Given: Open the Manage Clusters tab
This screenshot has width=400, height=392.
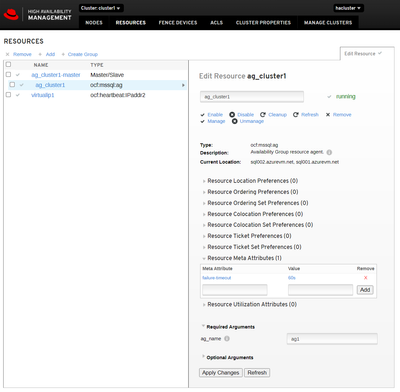Looking at the screenshot, I should [328, 23].
